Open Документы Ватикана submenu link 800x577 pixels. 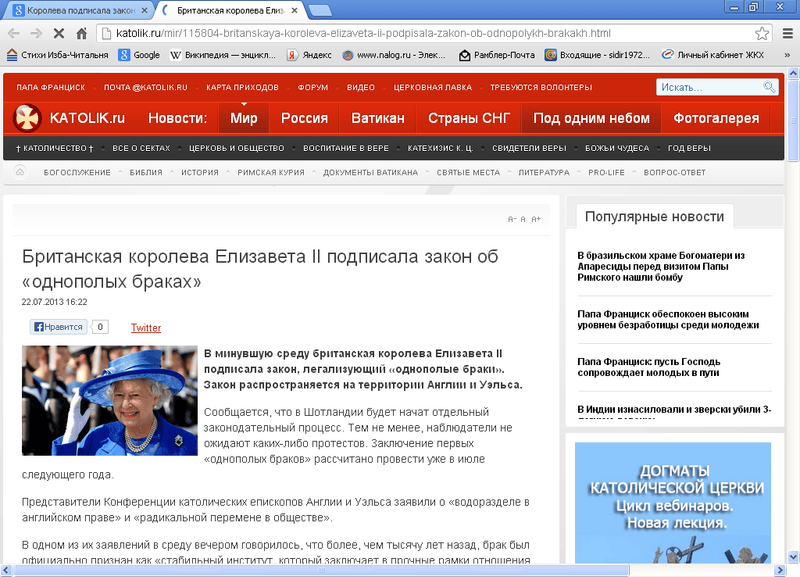(x=370, y=172)
